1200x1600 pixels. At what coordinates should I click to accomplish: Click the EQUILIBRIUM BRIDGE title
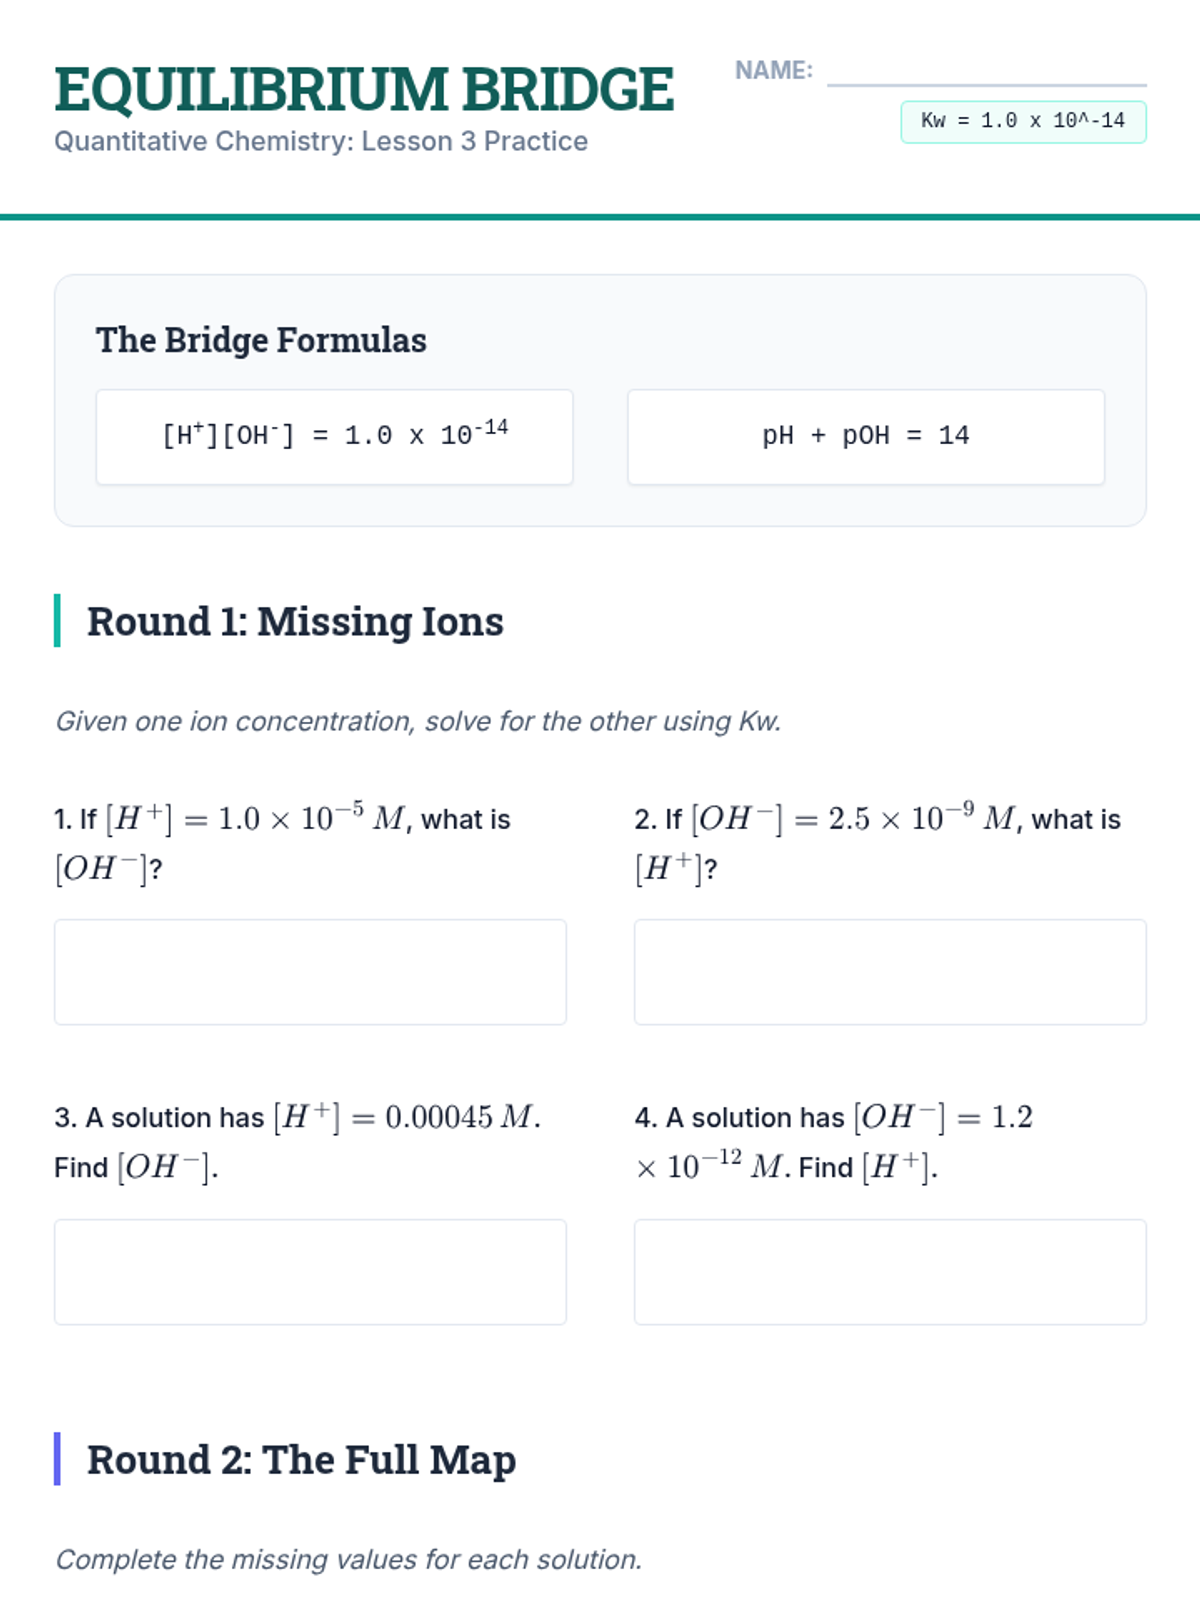[x=364, y=90]
